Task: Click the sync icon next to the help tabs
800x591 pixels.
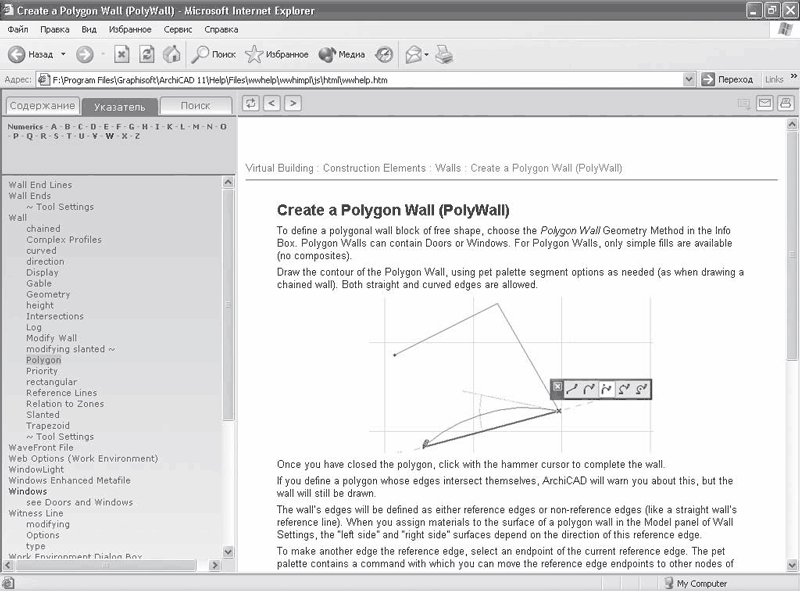Action: (x=250, y=105)
